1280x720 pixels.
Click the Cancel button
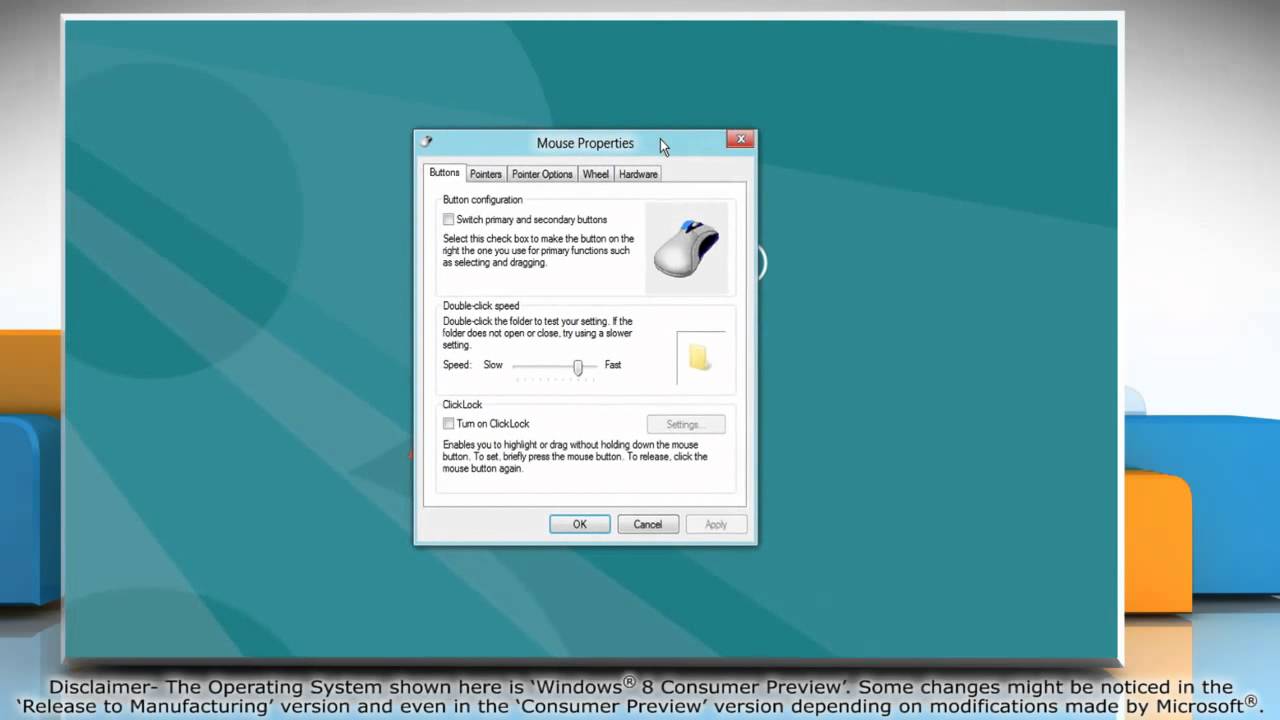point(647,524)
